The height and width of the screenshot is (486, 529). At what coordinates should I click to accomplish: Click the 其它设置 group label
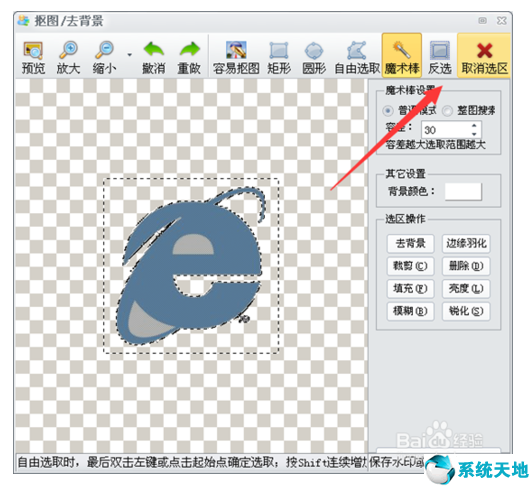click(406, 174)
